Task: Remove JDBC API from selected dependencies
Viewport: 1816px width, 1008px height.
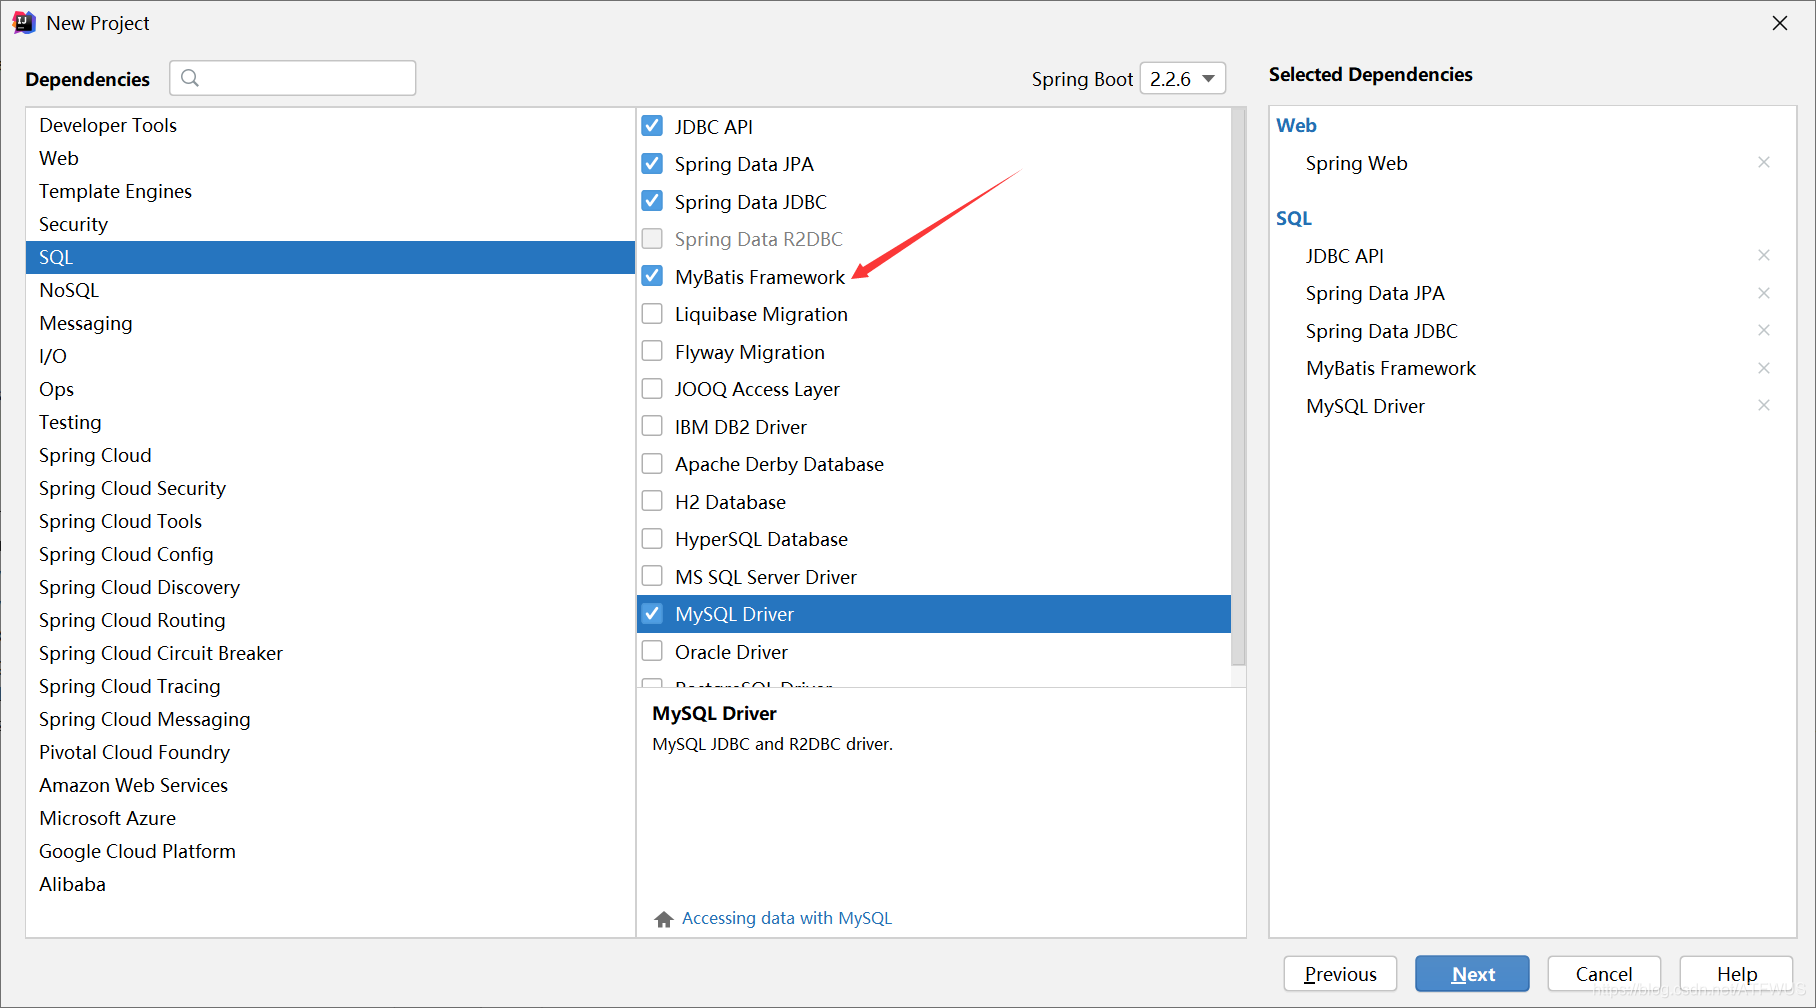Action: (x=1764, y=255)
